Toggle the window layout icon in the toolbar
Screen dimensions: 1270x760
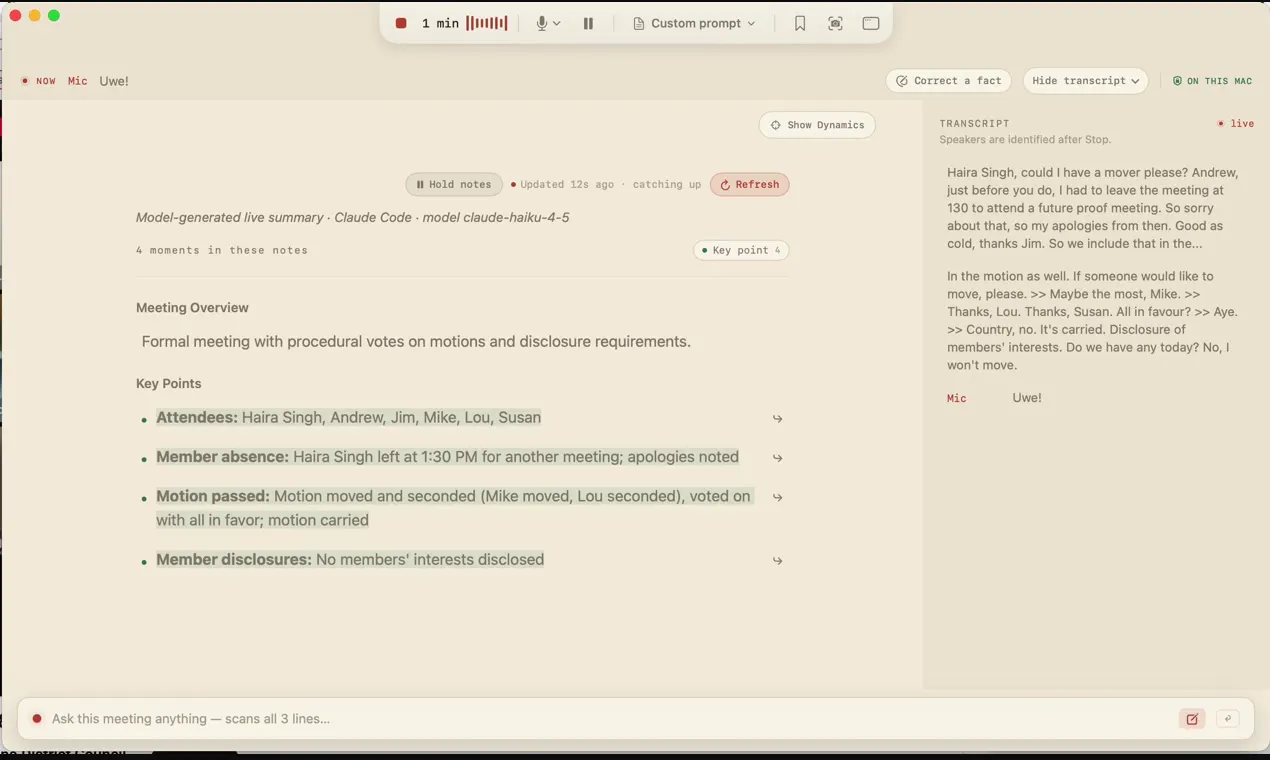coord(871,23)
